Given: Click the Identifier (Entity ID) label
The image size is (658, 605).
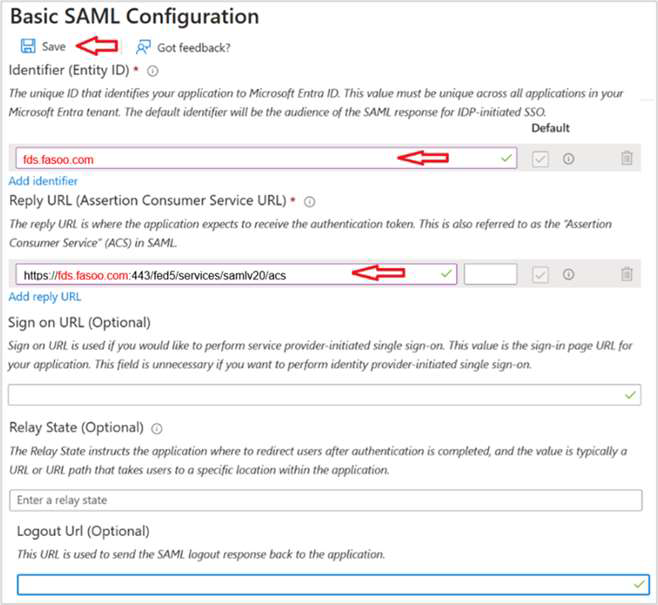Looking at the screenshot, I should click(69, 70).
